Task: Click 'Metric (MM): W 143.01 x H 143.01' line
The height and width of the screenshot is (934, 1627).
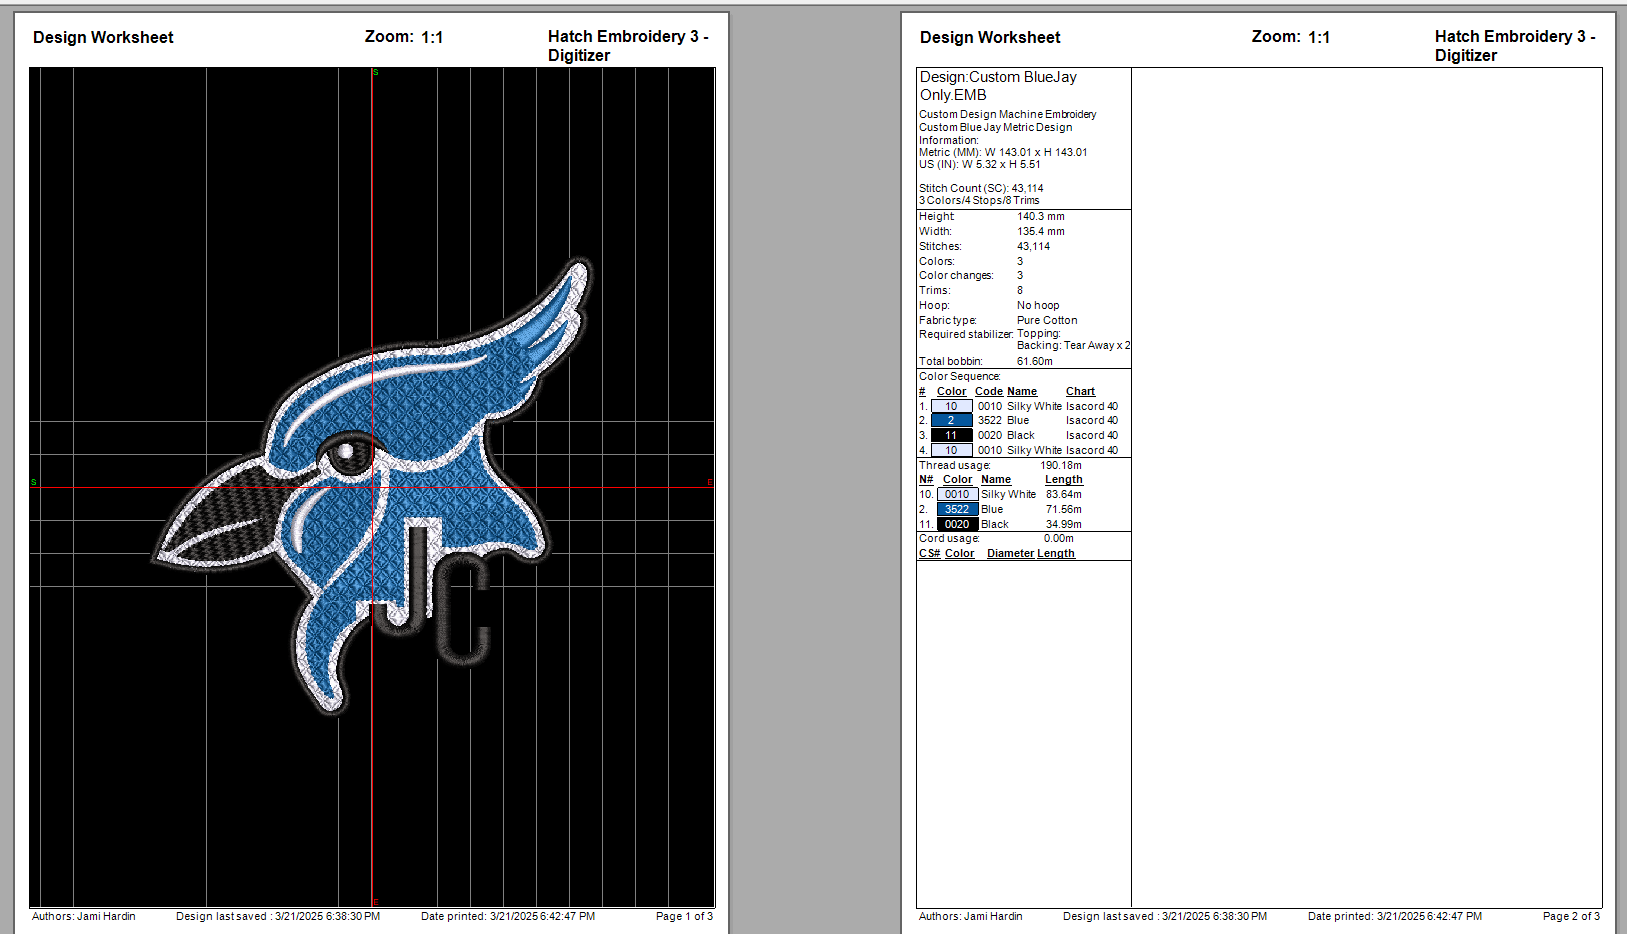Action: [x=1003, y=152]
